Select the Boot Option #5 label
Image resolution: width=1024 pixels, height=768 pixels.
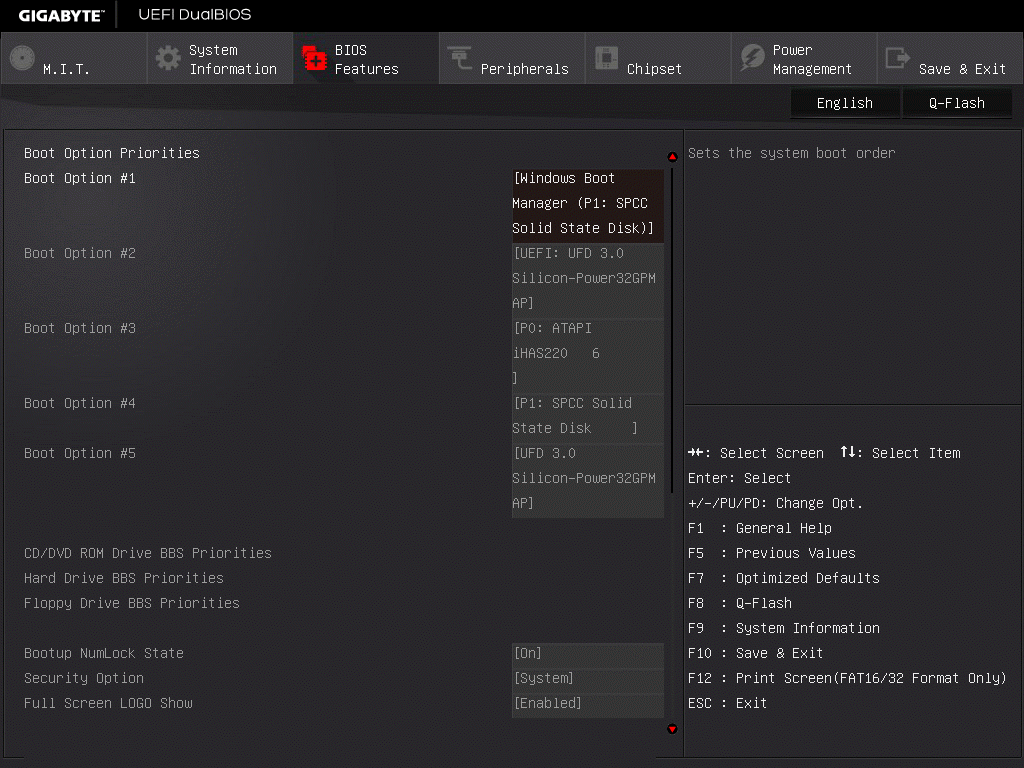[x=80, y=453]
